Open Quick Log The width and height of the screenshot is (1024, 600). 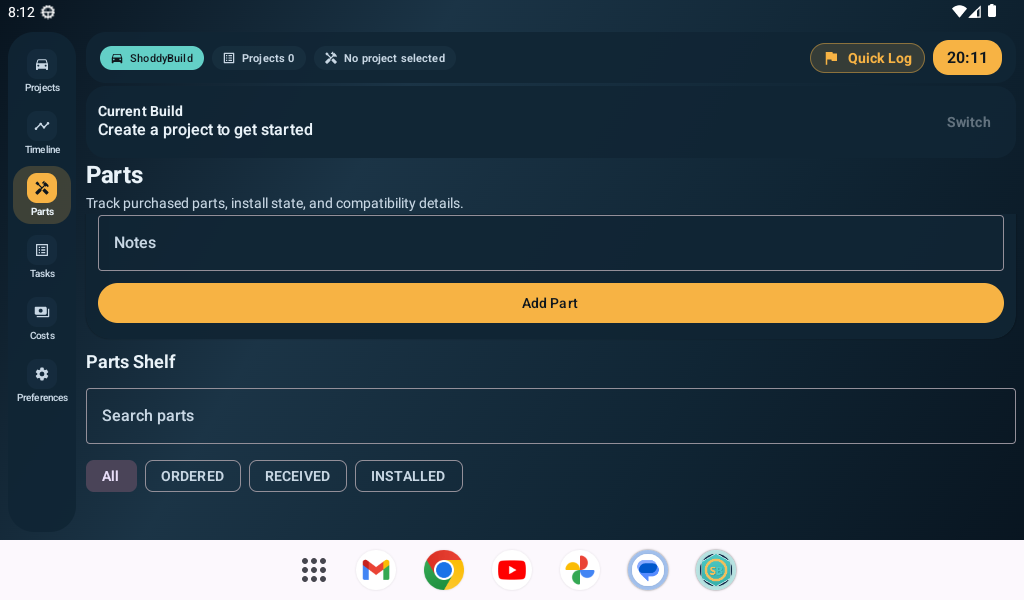(867, 58)
